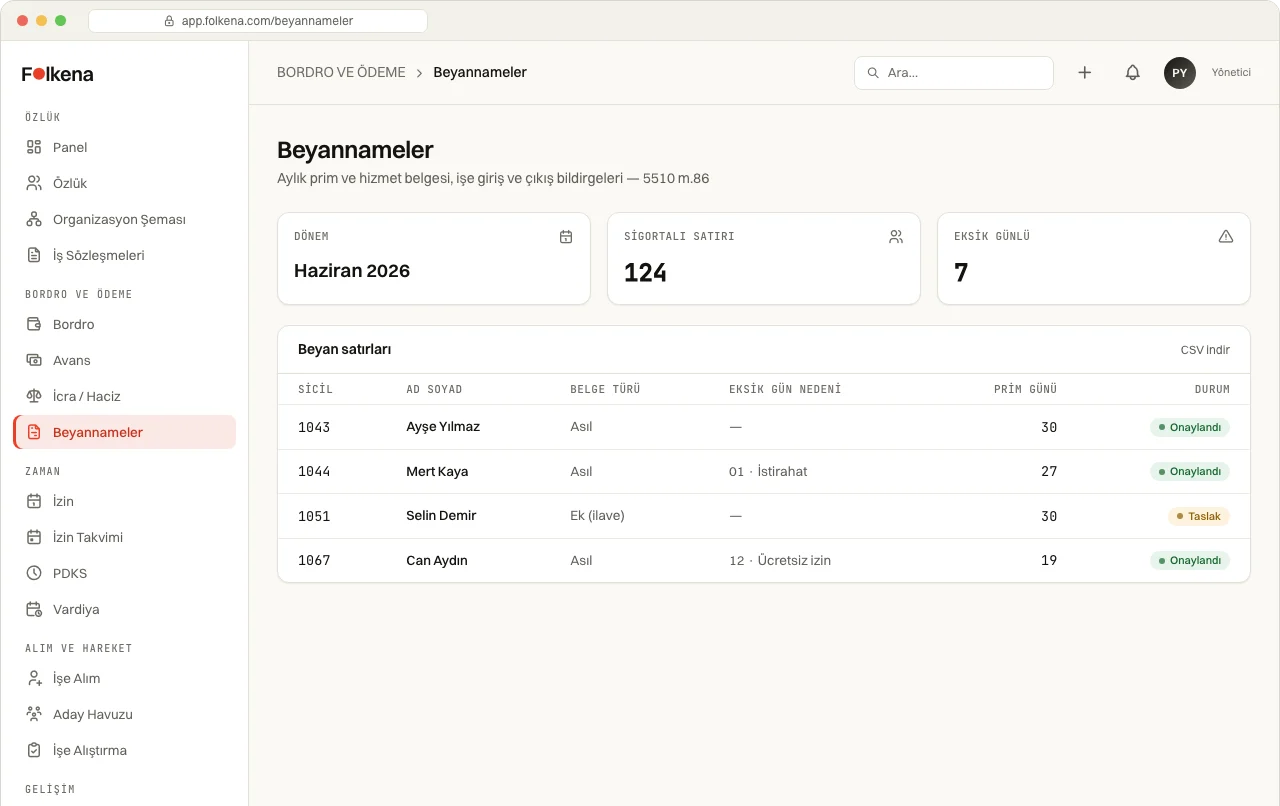Click the warning icon on Eksik Günlü card
This screenshot has width=1280, height=806.
(1226, 237)
